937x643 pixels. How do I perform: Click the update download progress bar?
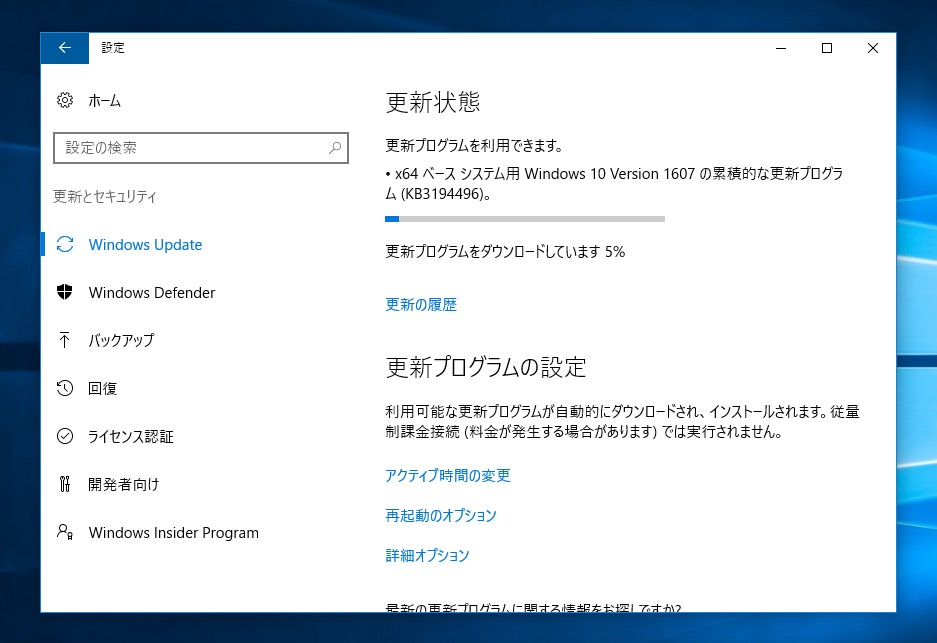(525, 219)
